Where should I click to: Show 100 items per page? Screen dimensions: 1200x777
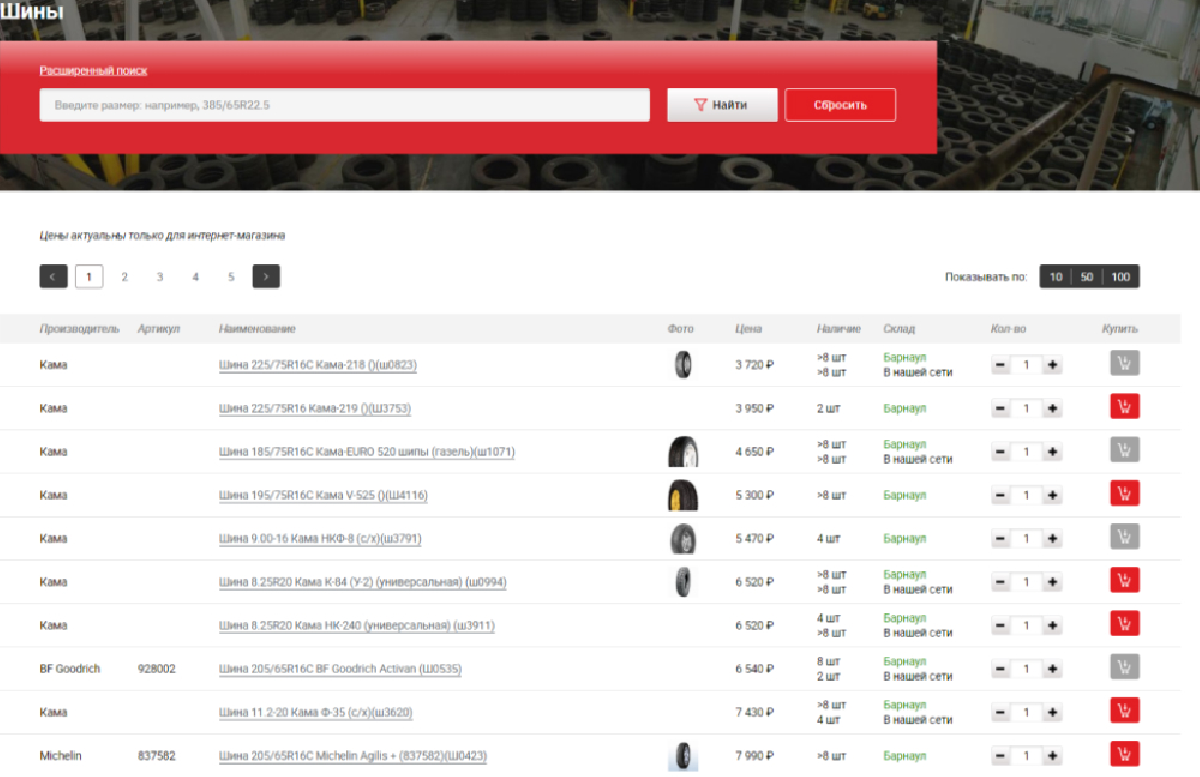[x=1121, y=276]
